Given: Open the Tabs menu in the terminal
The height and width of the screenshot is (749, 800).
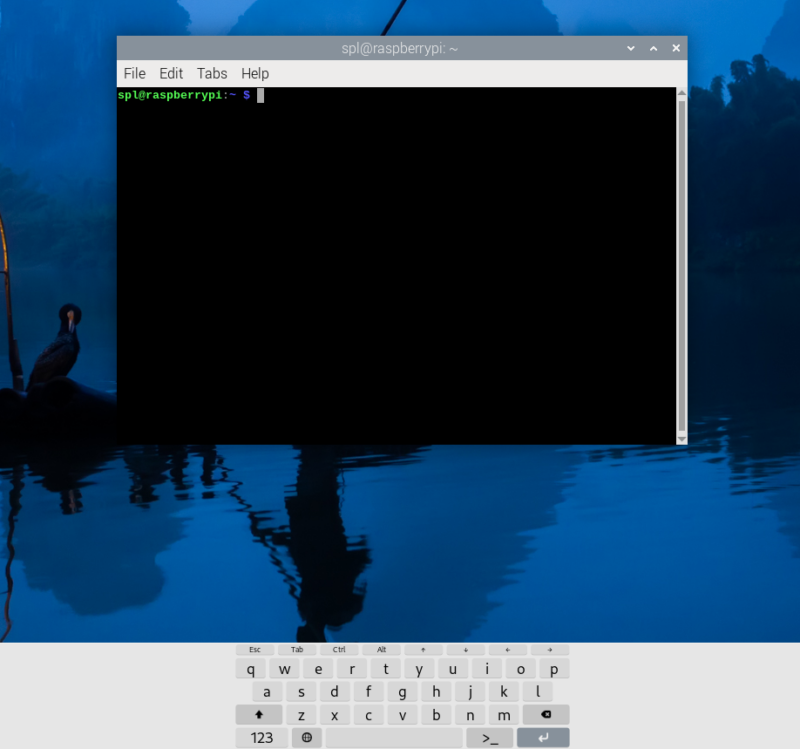Looking at the screenshot, I should pos(212,73).
